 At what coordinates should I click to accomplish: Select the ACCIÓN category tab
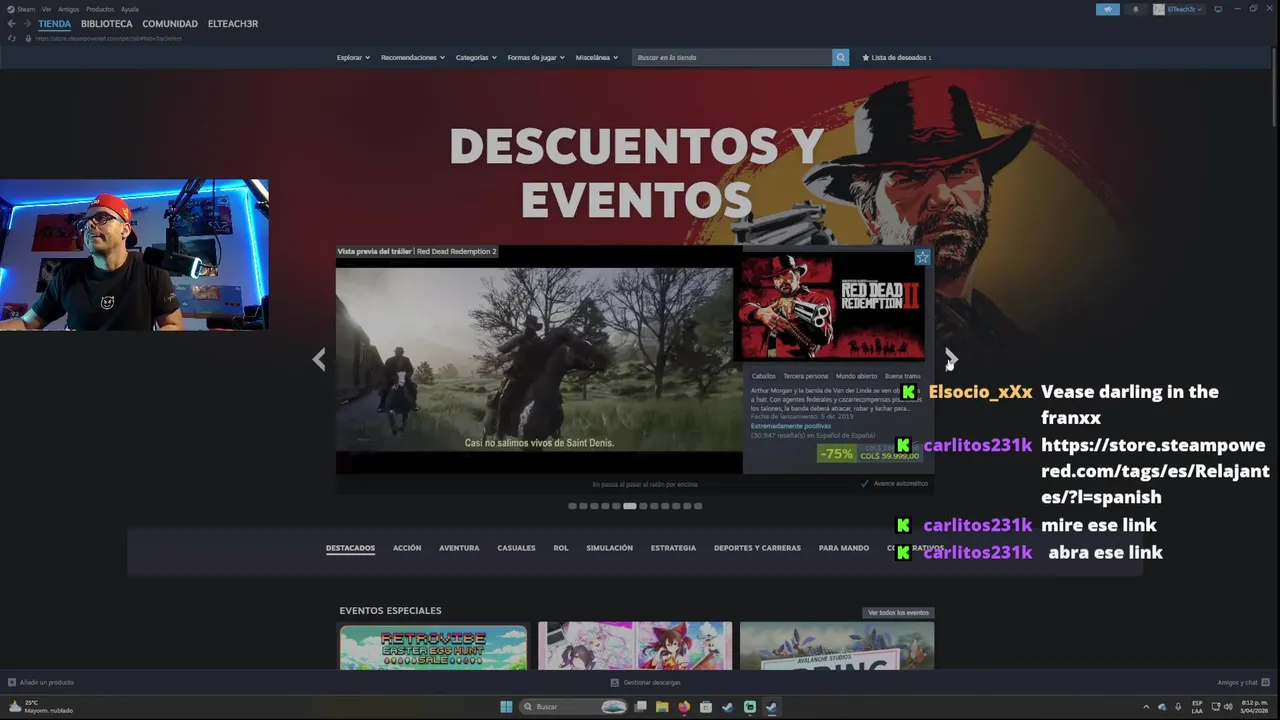[407, 548]
